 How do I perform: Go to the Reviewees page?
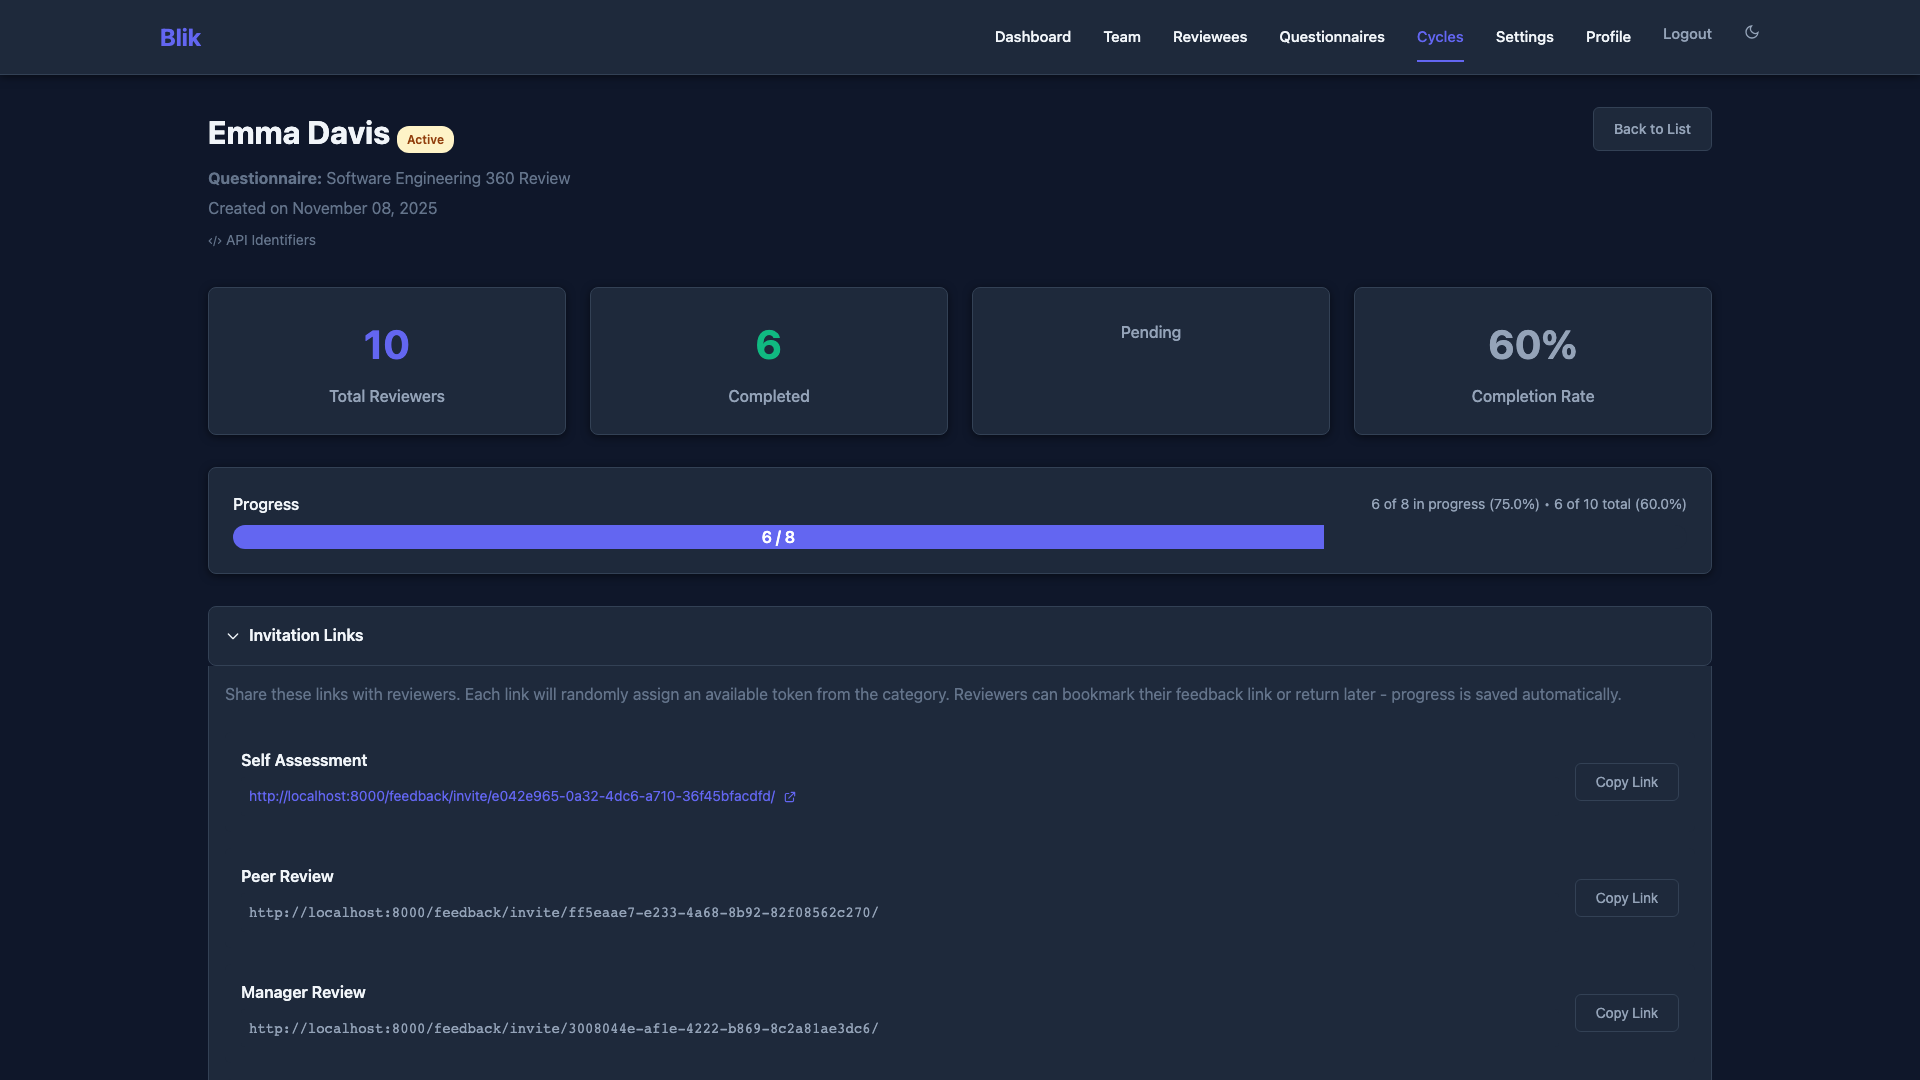tap(1210, 37)
